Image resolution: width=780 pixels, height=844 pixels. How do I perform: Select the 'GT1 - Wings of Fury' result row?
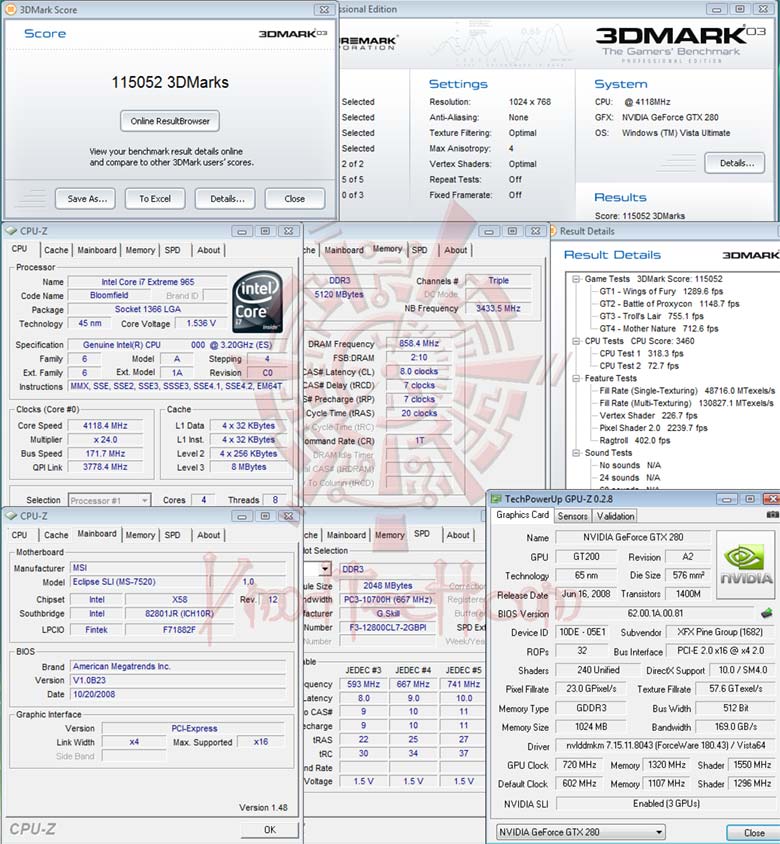pos(662,291)
